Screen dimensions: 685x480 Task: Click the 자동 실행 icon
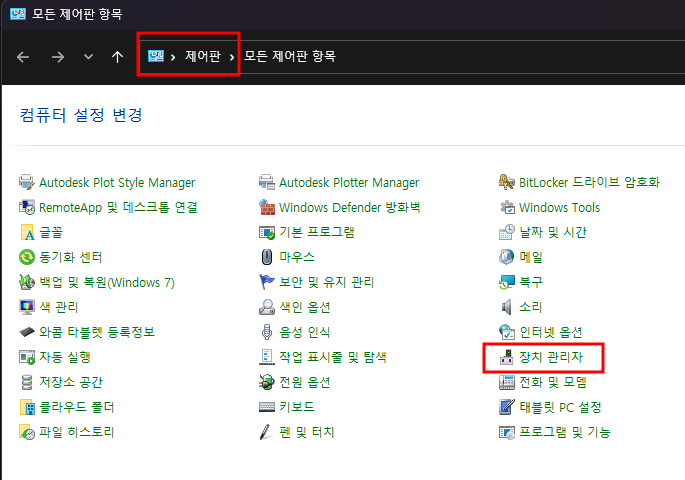point(27,357)
